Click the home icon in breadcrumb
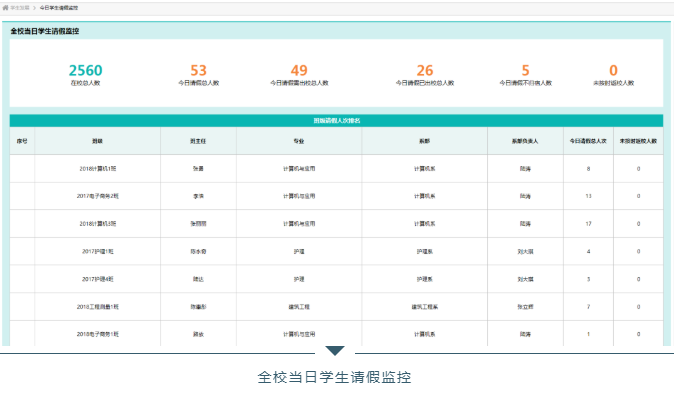Screen dimensions: 676x397 [x=5, y=8]
